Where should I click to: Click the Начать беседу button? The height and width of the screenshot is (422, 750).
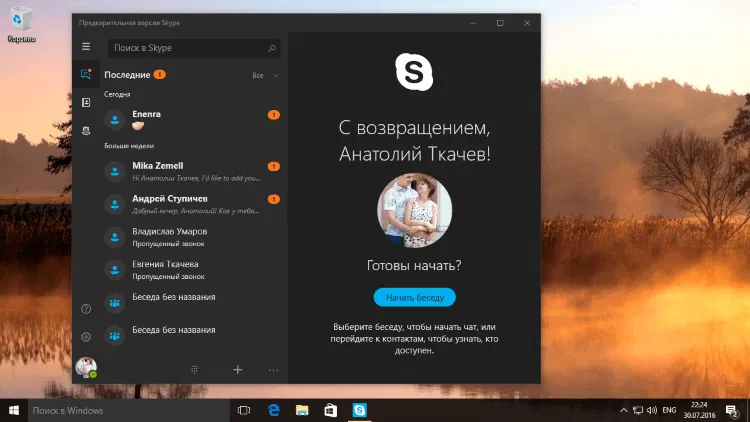[x=414, y=297]
